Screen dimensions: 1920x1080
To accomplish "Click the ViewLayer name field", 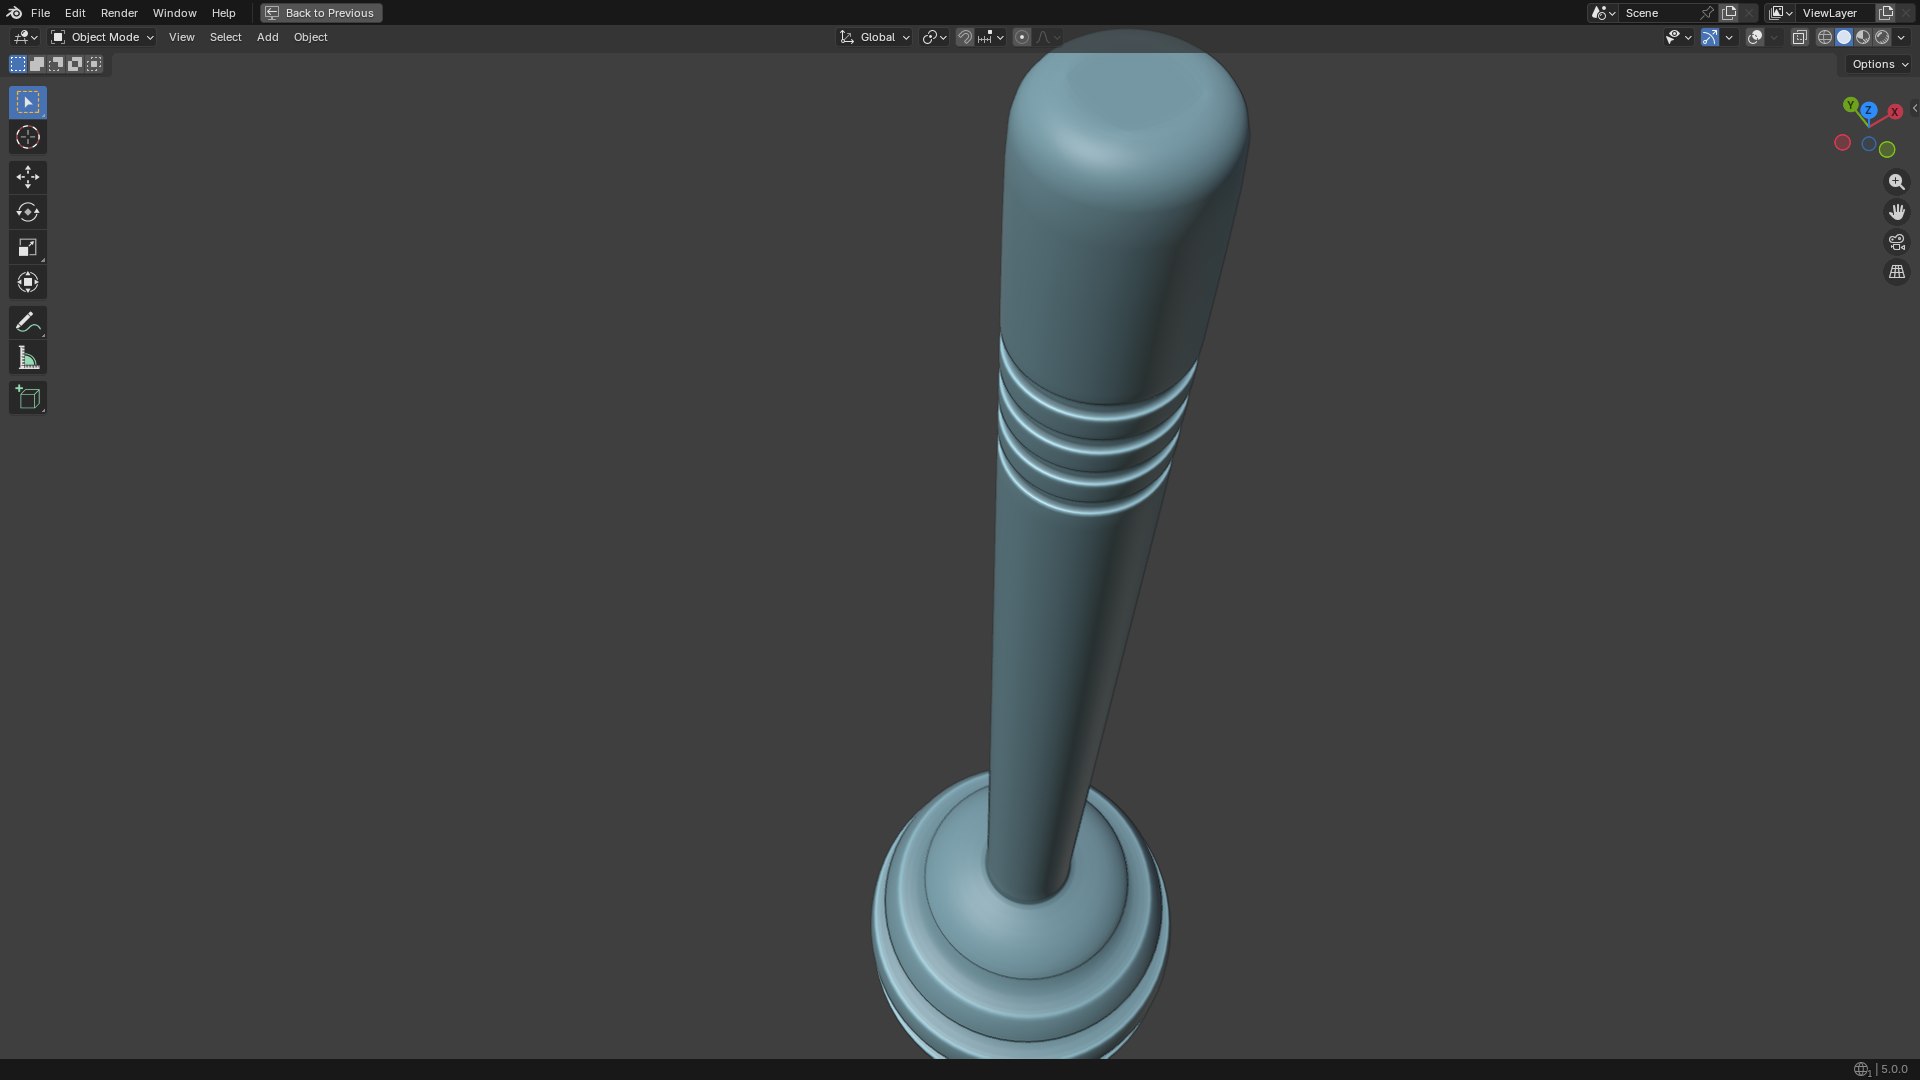I will coord(1835,13).
